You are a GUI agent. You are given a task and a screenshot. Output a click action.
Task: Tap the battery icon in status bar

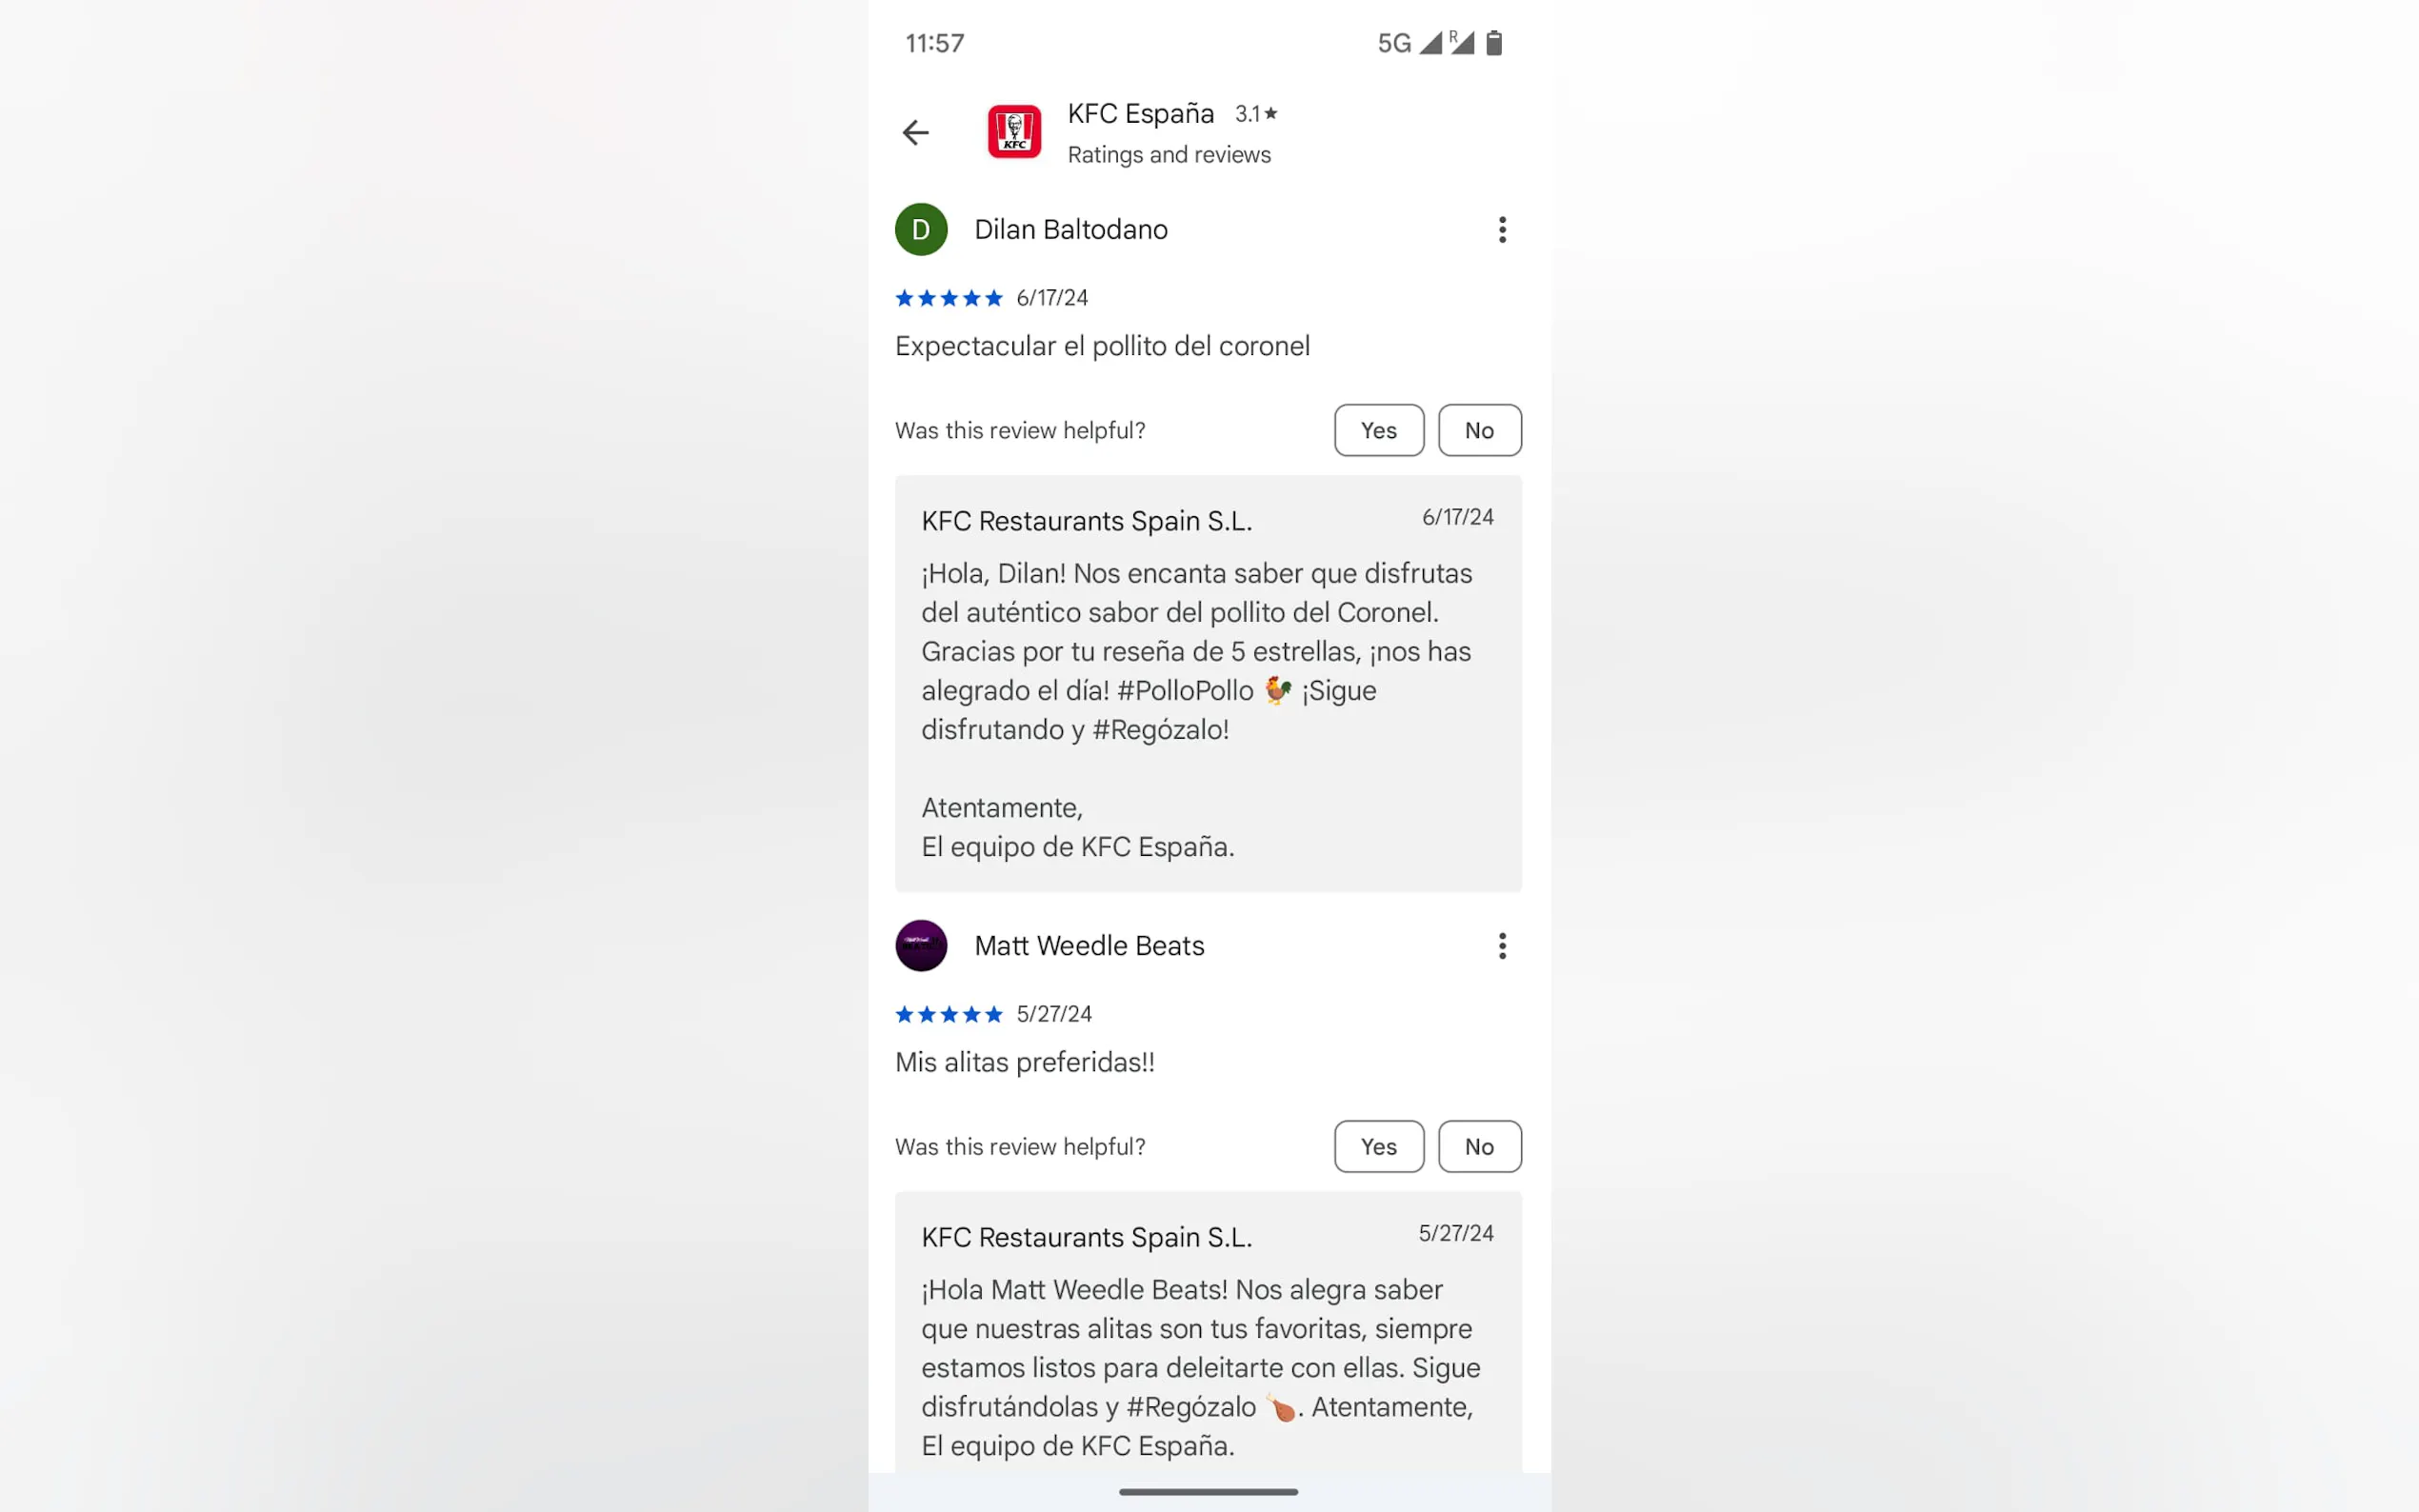(x=1493, y=43)
